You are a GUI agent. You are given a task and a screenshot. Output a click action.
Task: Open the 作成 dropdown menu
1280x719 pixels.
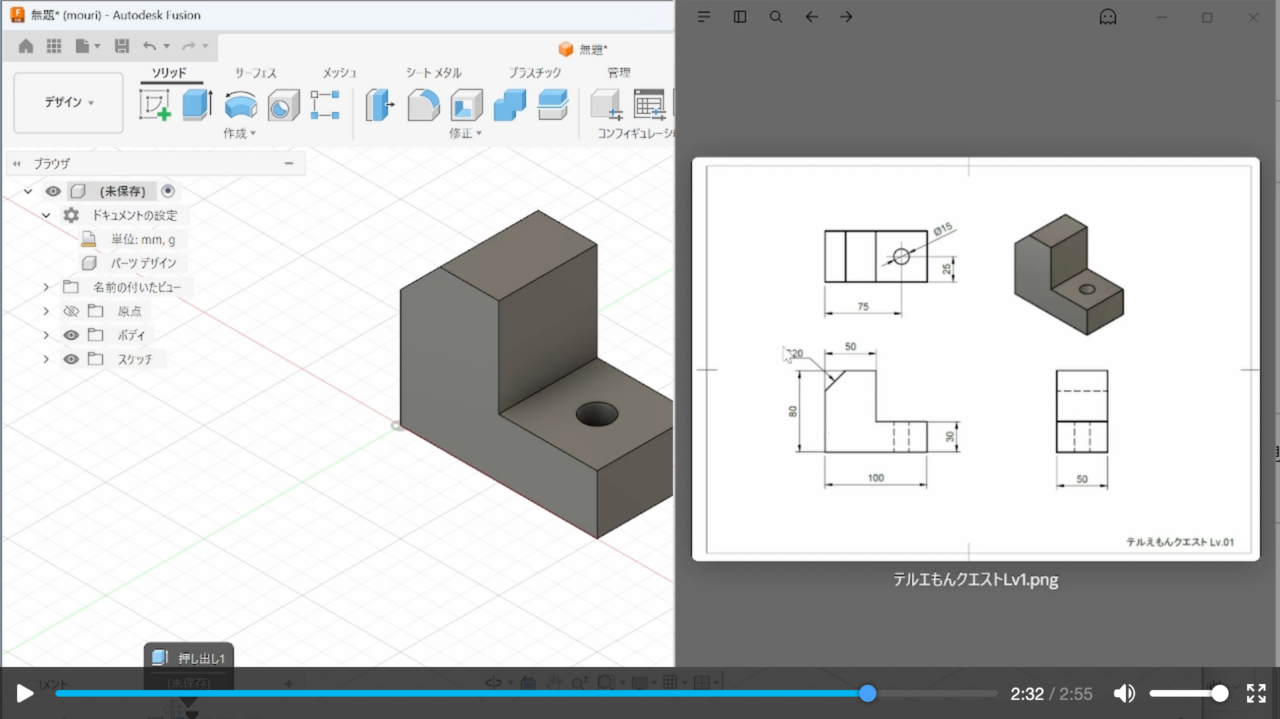point(239,133)
